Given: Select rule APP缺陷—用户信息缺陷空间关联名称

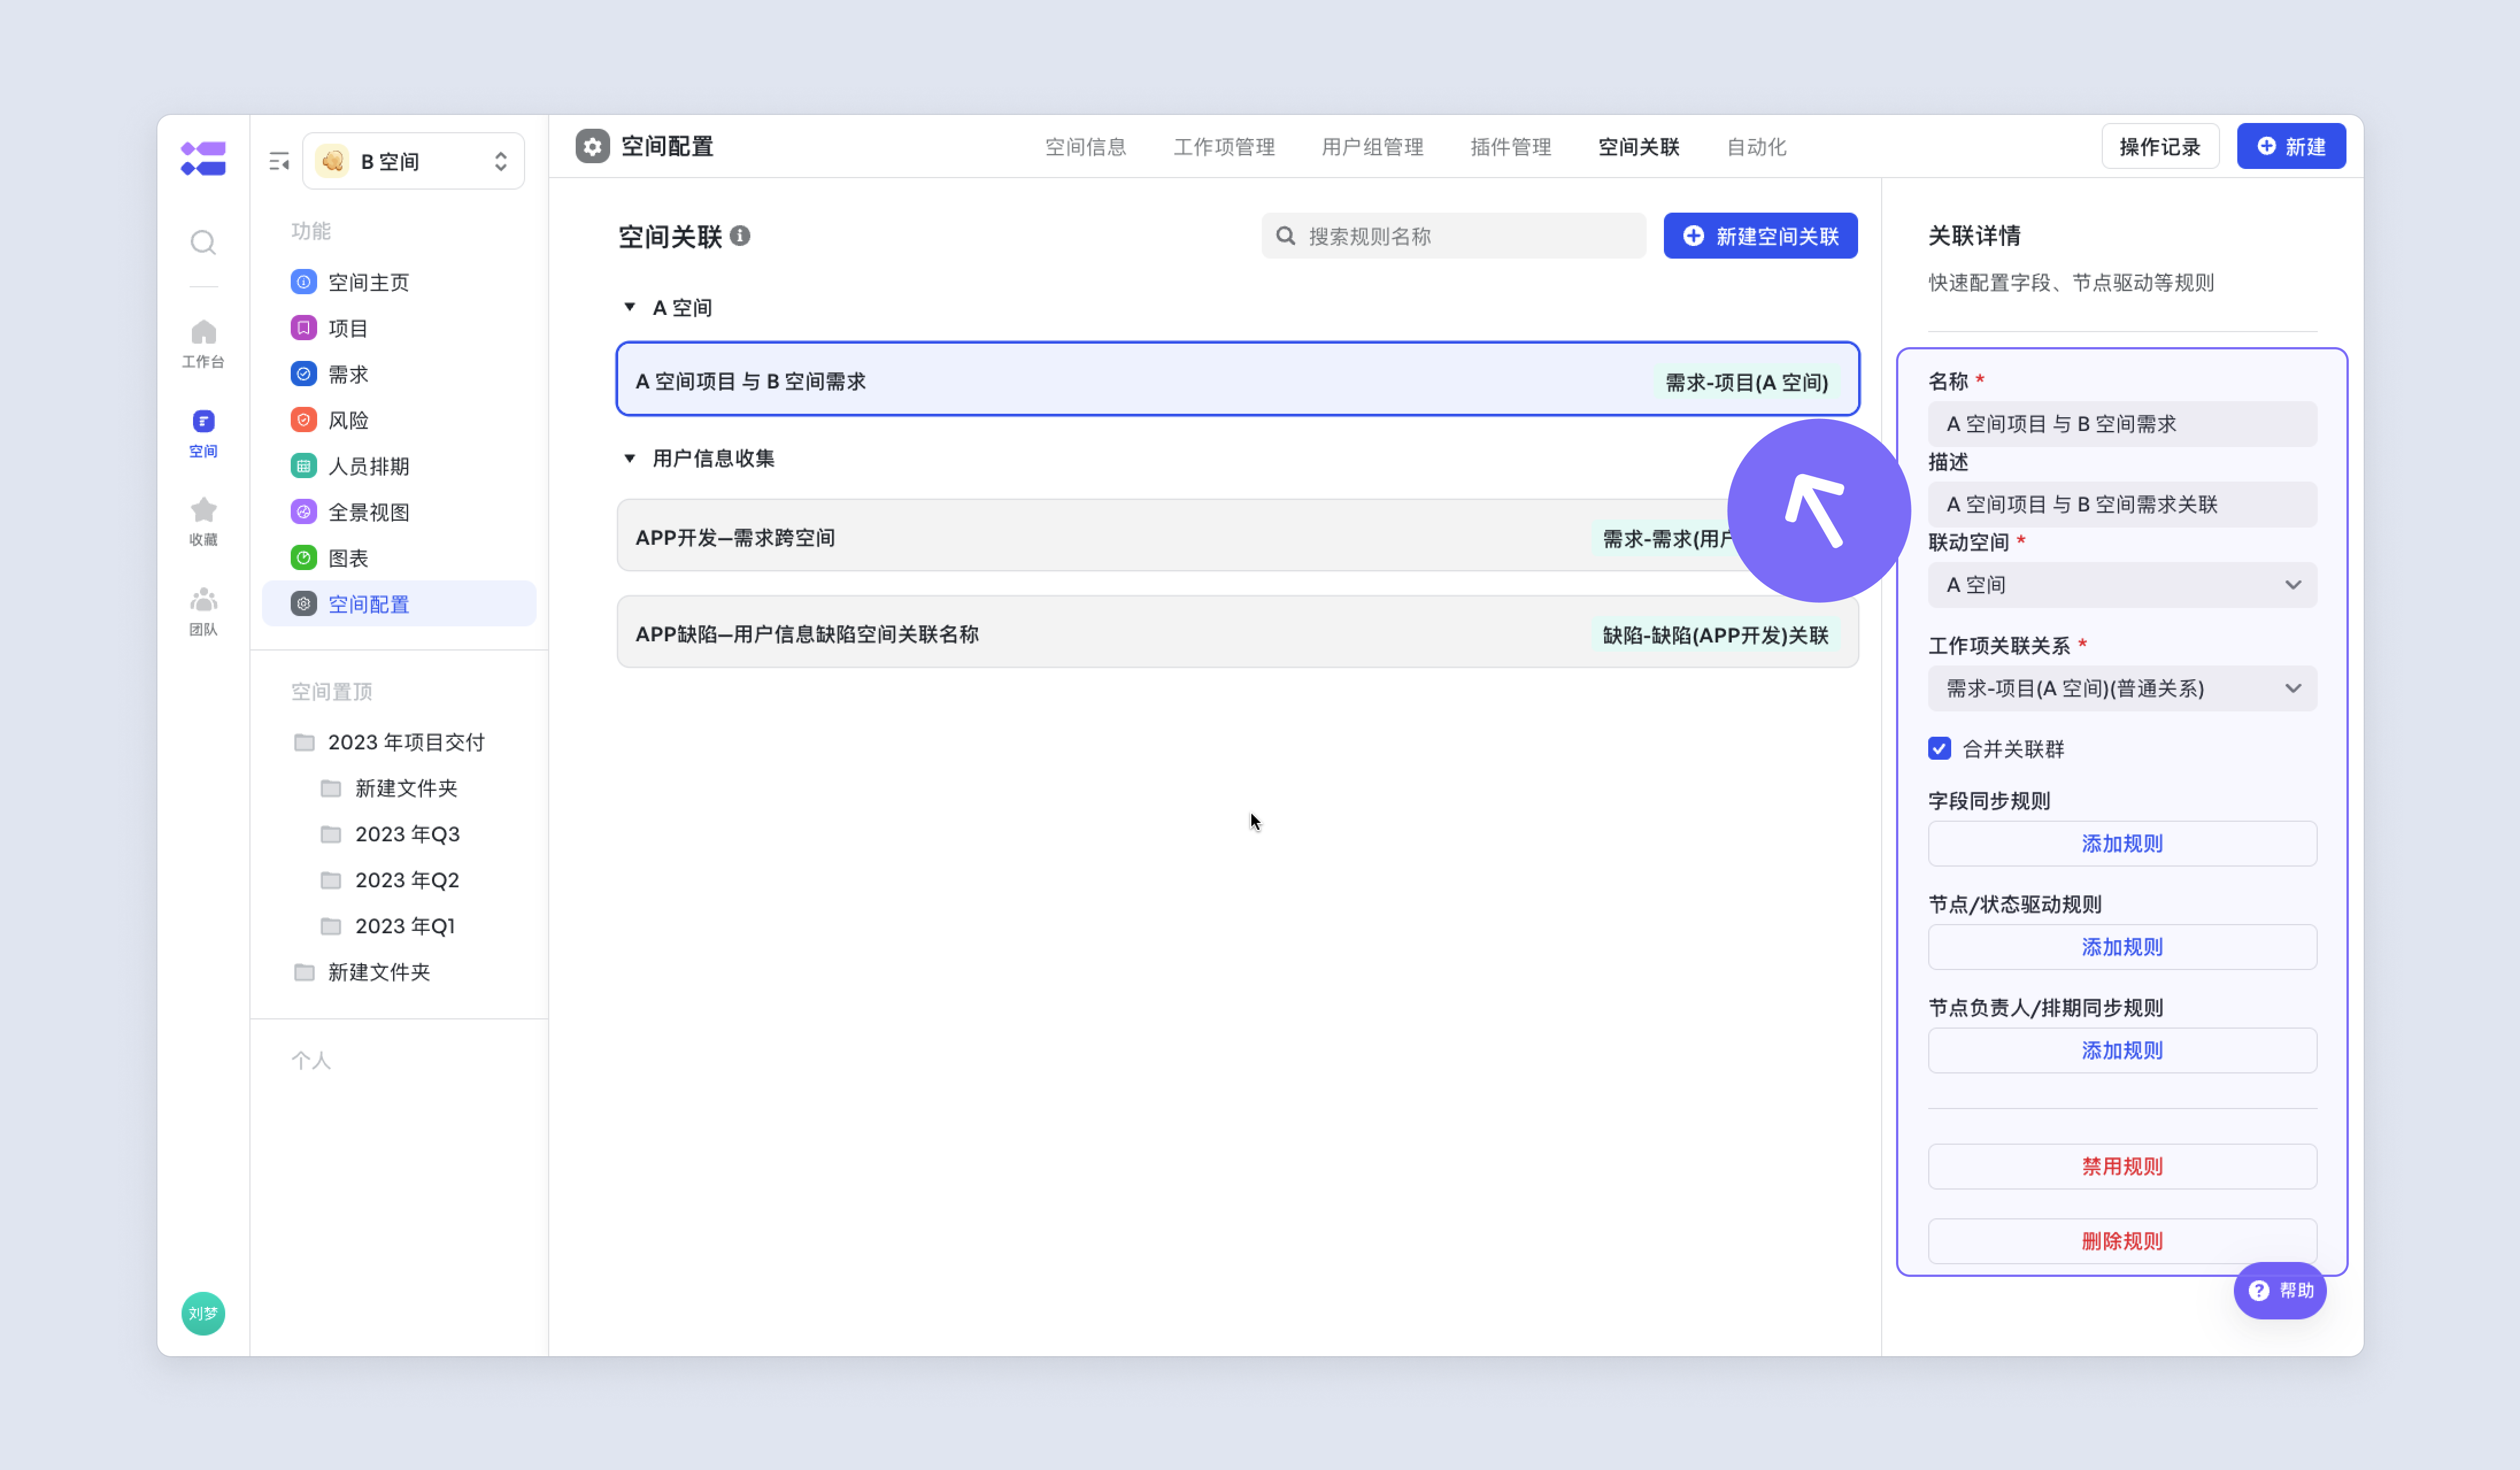Looking at the screenshot, I should tap(1237, 632).
